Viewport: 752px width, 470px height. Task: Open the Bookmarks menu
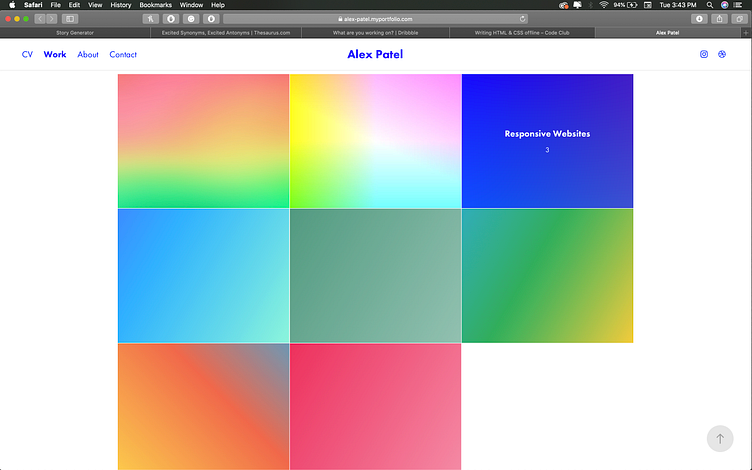(x=155, y=5)
